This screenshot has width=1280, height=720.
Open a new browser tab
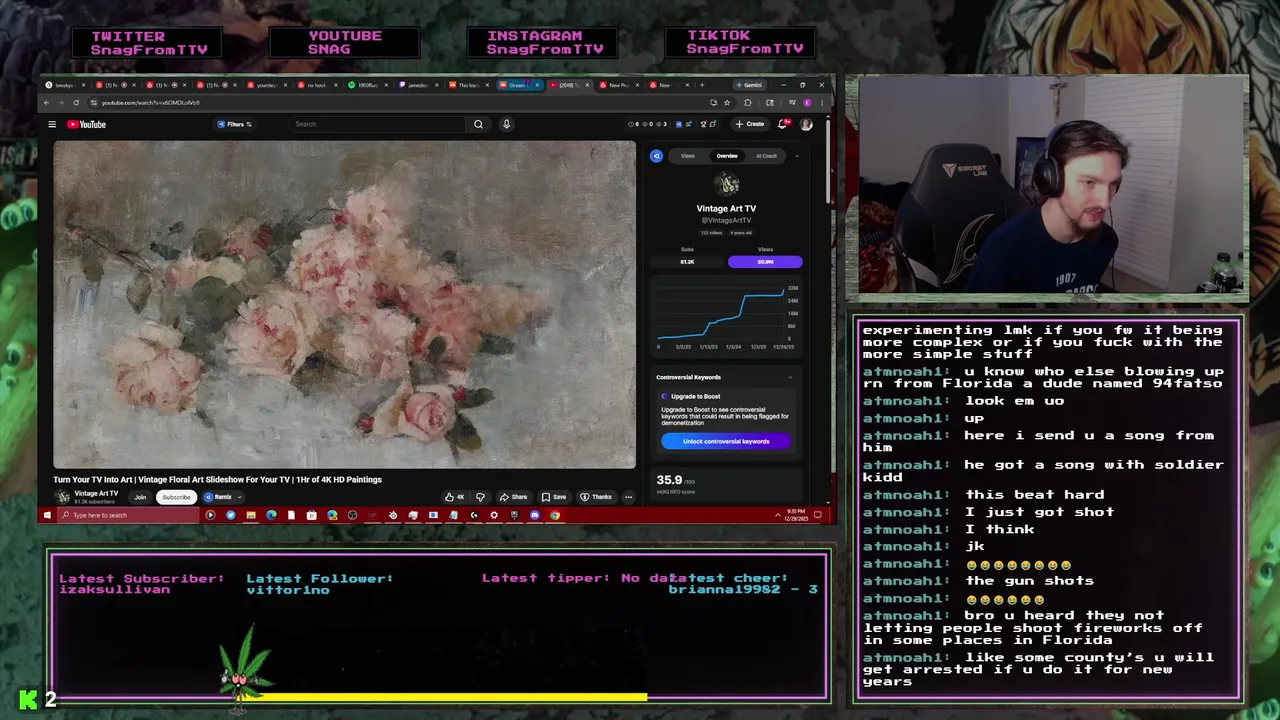(702, 85)
